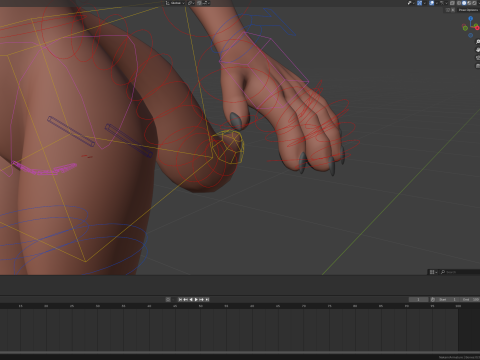Click the red X axis on navigation gizmo
The width and height of the screenshot is (480, 360).
click(x=477, y=28)
